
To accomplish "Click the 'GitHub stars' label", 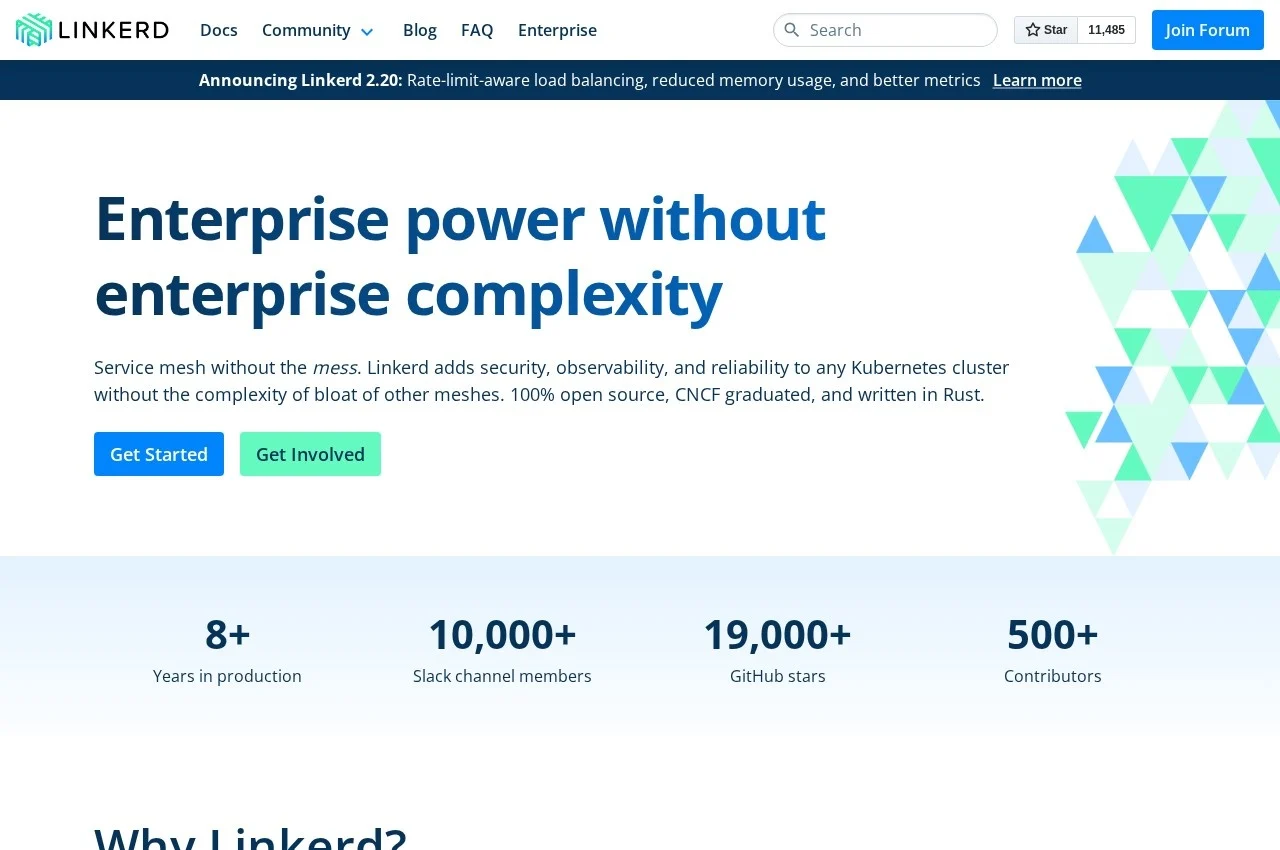I will pyautogui.click(x=778, y=676).
